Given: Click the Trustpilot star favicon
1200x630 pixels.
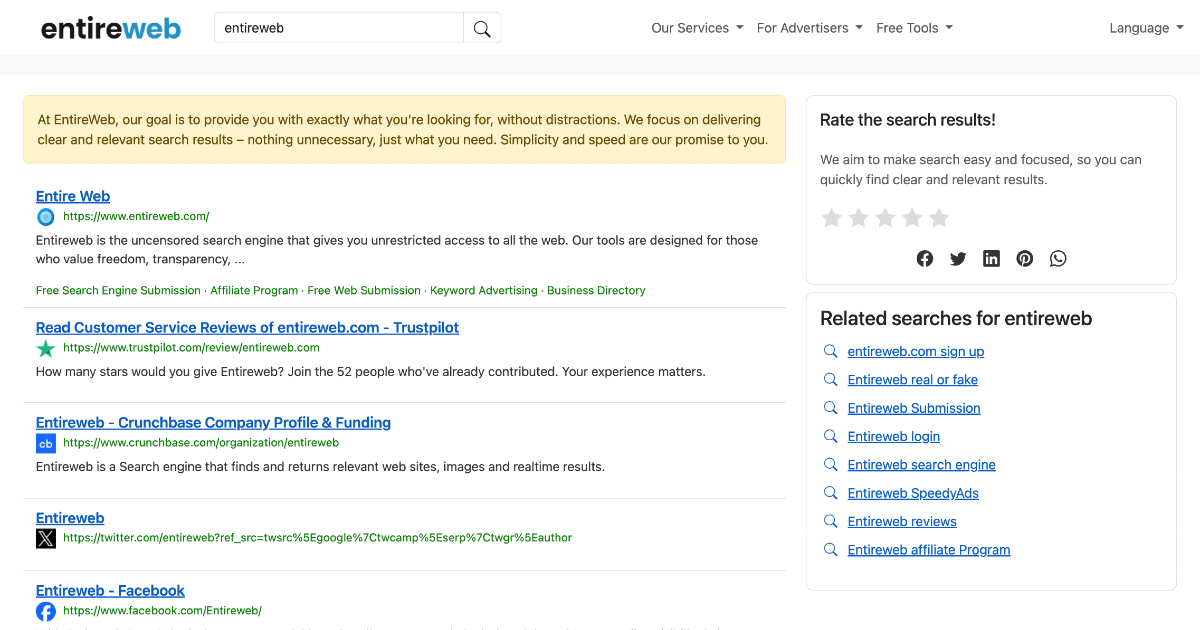Looking at the screenshot, I should tap(45, 348).
